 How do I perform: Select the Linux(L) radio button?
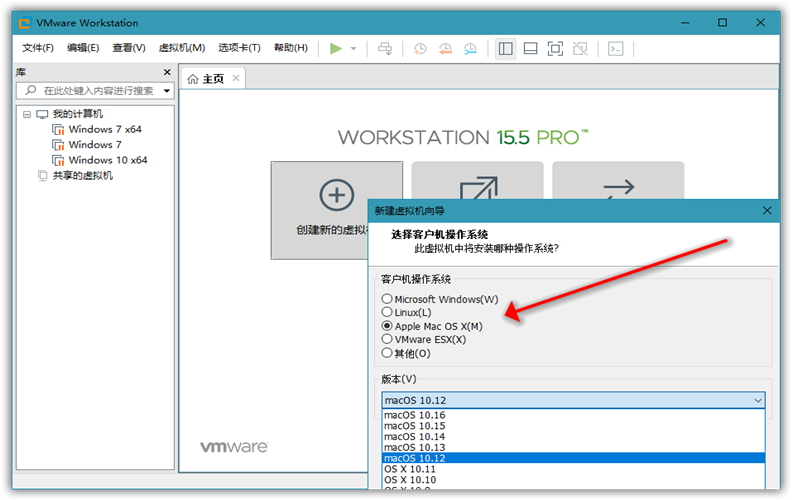387,312
